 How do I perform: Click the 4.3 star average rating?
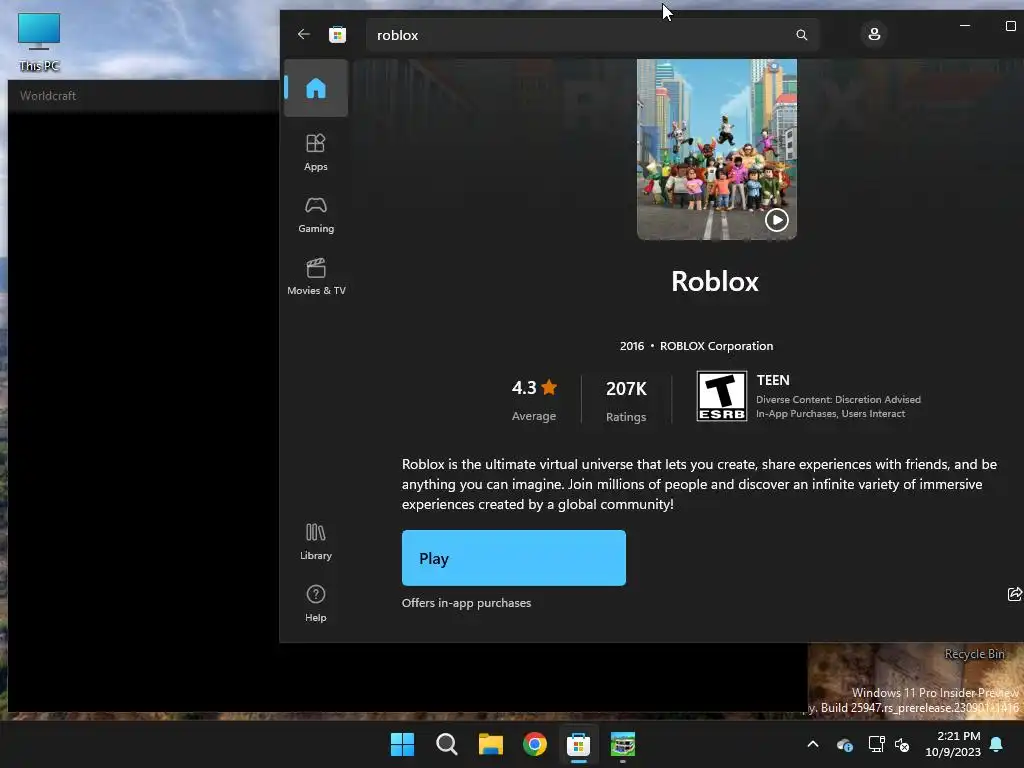(534, 399)
